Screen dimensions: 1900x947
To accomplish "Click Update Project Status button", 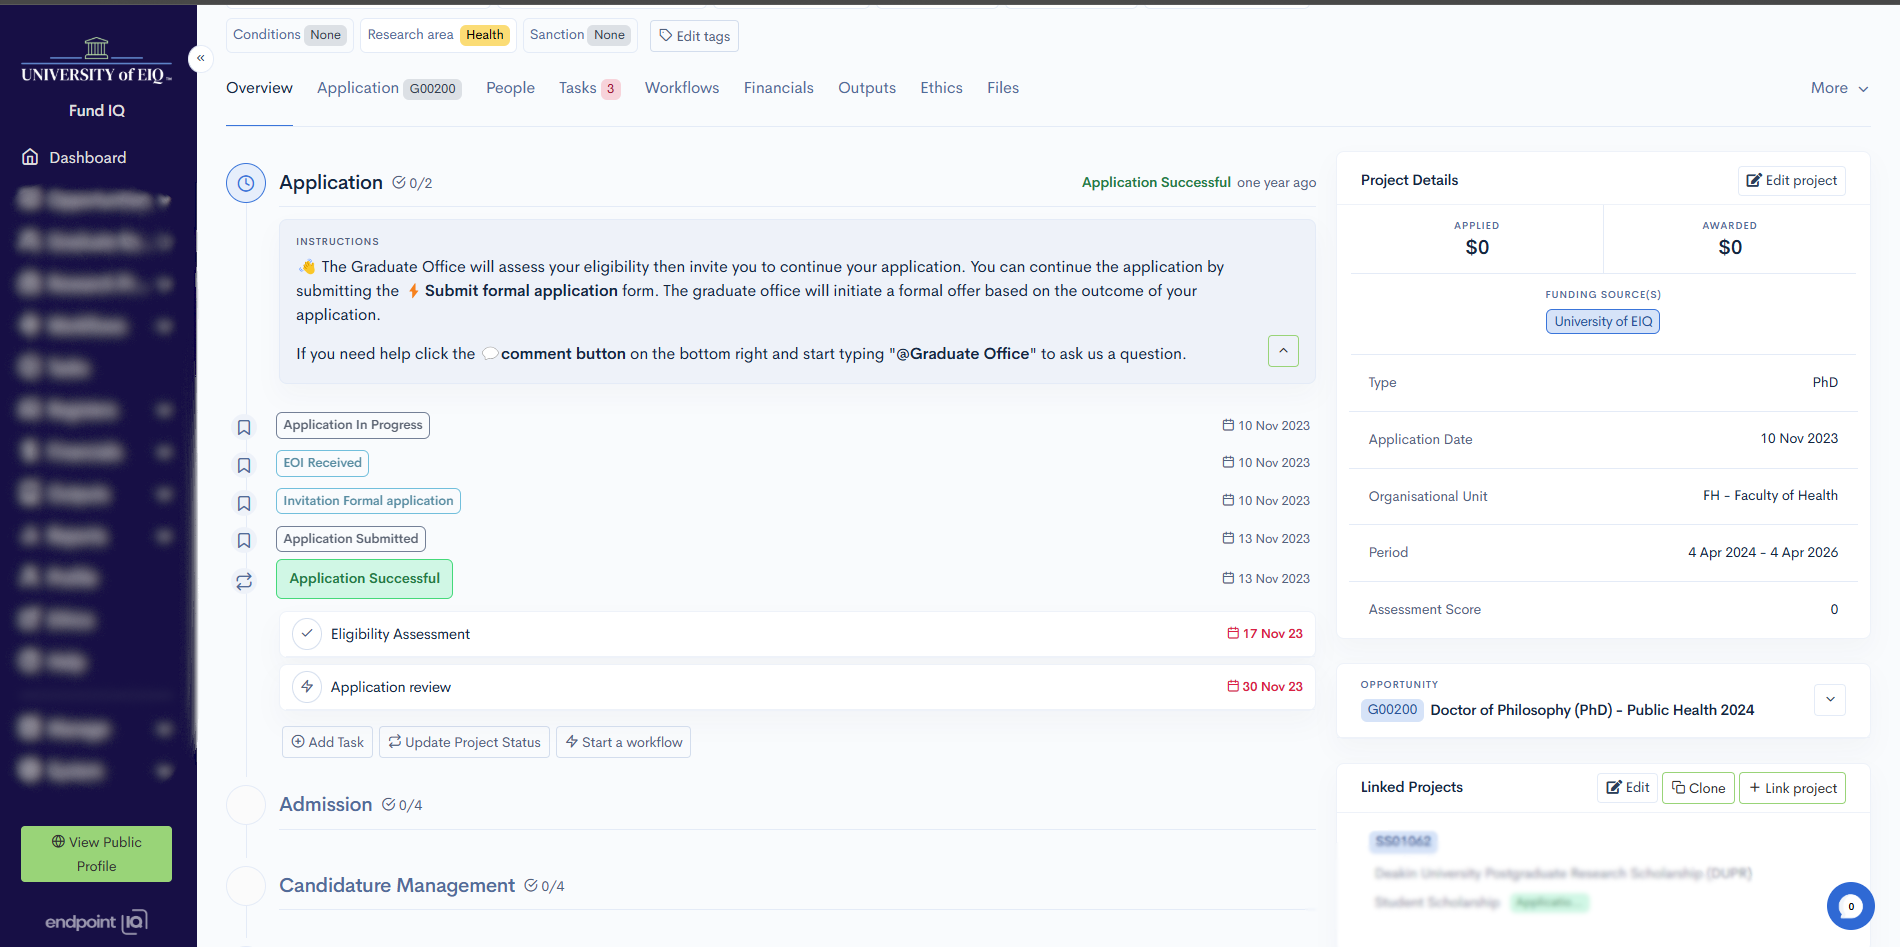I will [x=464, y=742].
